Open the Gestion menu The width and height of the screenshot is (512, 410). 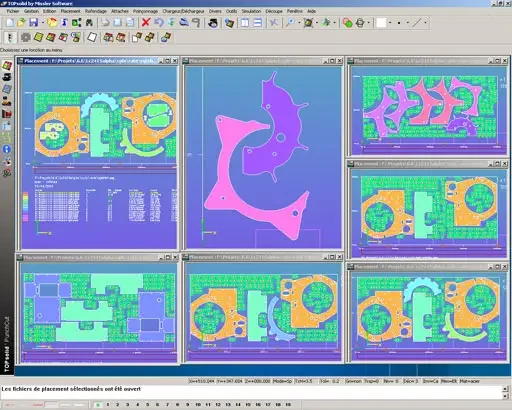click(x=31, y=11)
